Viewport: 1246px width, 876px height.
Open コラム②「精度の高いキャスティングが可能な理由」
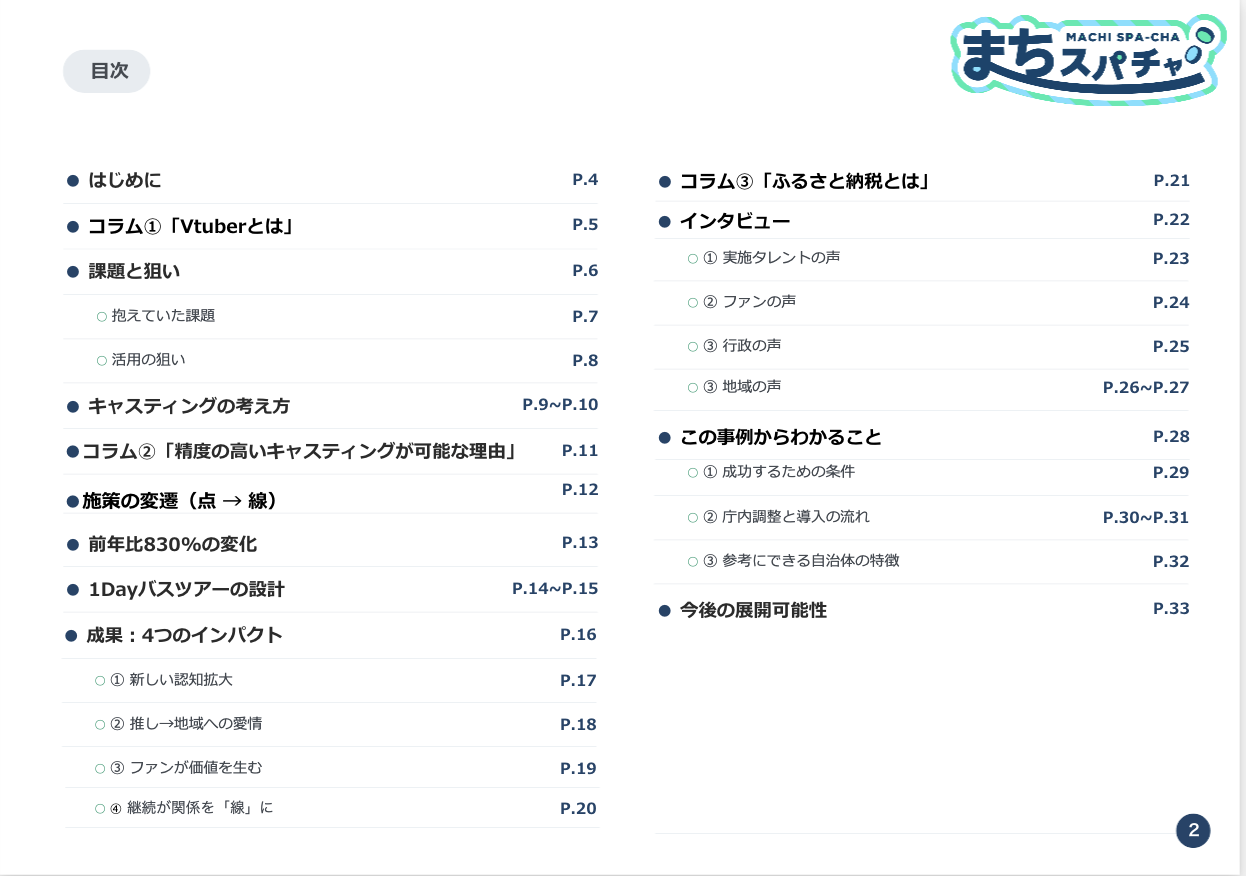click(x=298, y=451)
